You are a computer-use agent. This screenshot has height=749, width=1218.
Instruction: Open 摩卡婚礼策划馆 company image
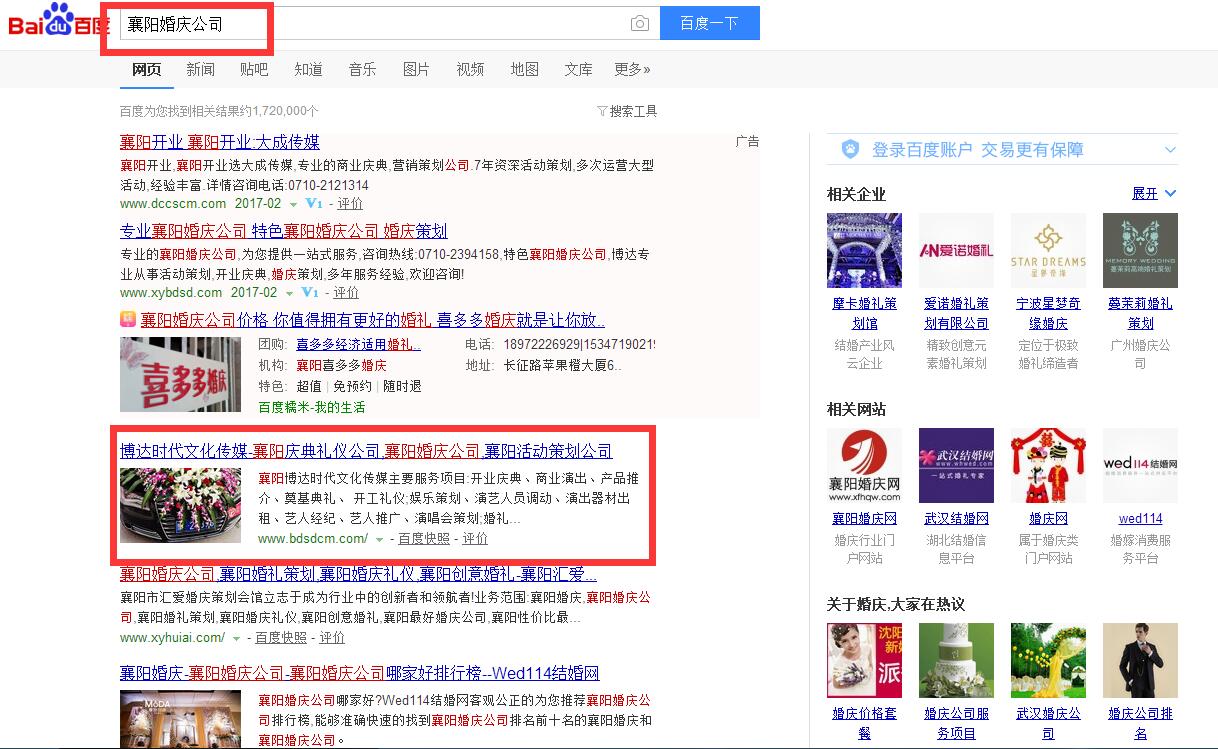(x=864, y=250)
